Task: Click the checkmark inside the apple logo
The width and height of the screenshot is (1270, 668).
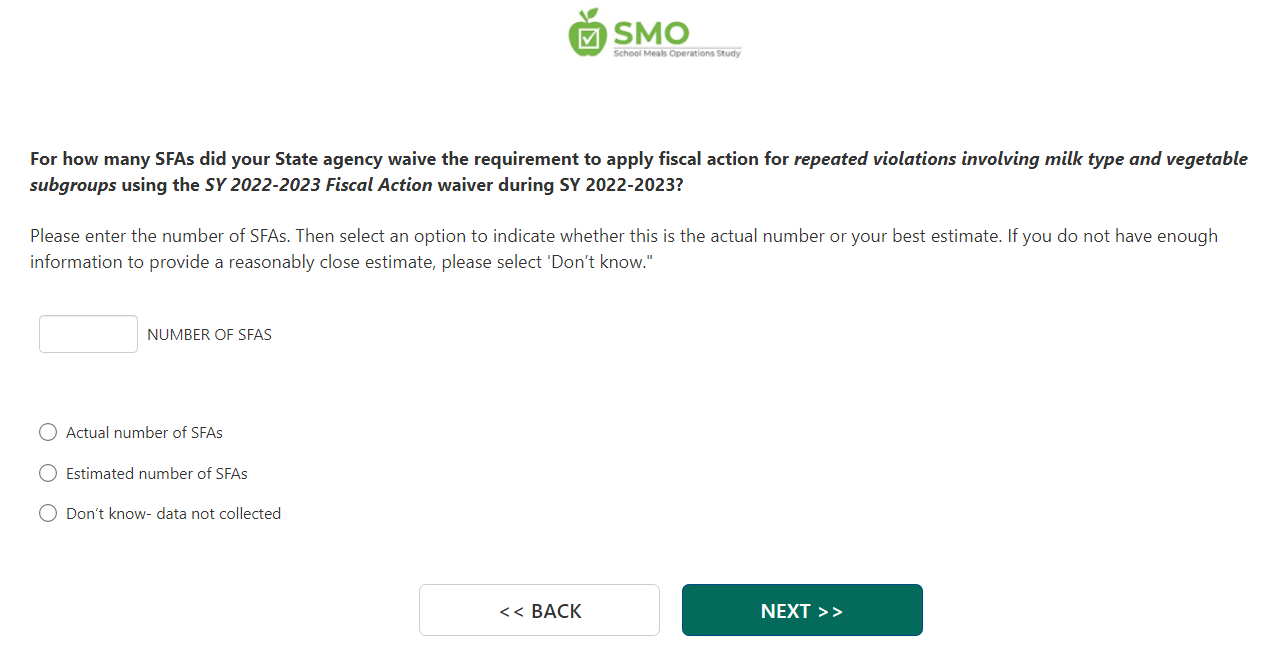Action: coord(590,38)
